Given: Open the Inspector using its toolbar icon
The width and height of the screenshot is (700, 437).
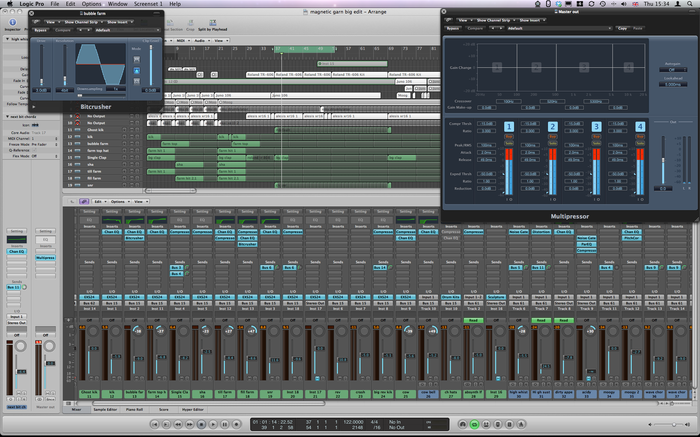Looking at the screenshot, I should 12,22.
